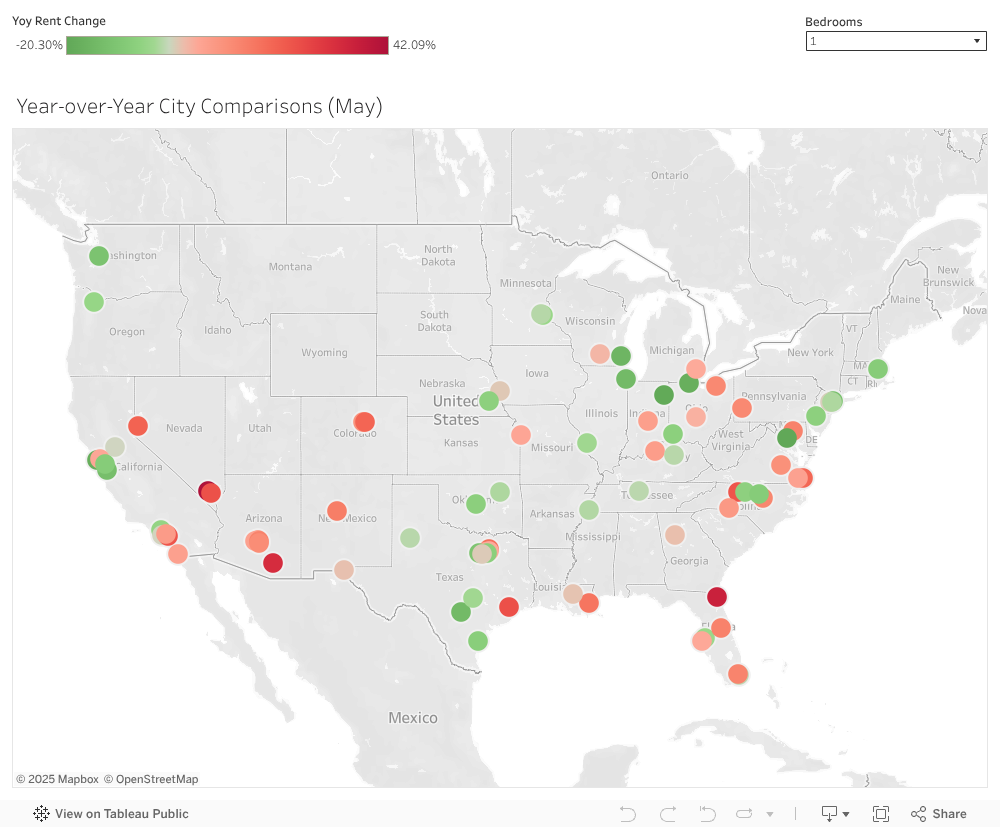Enter full screen using the expand icon
1000x827 pixels.
[881, 814]
